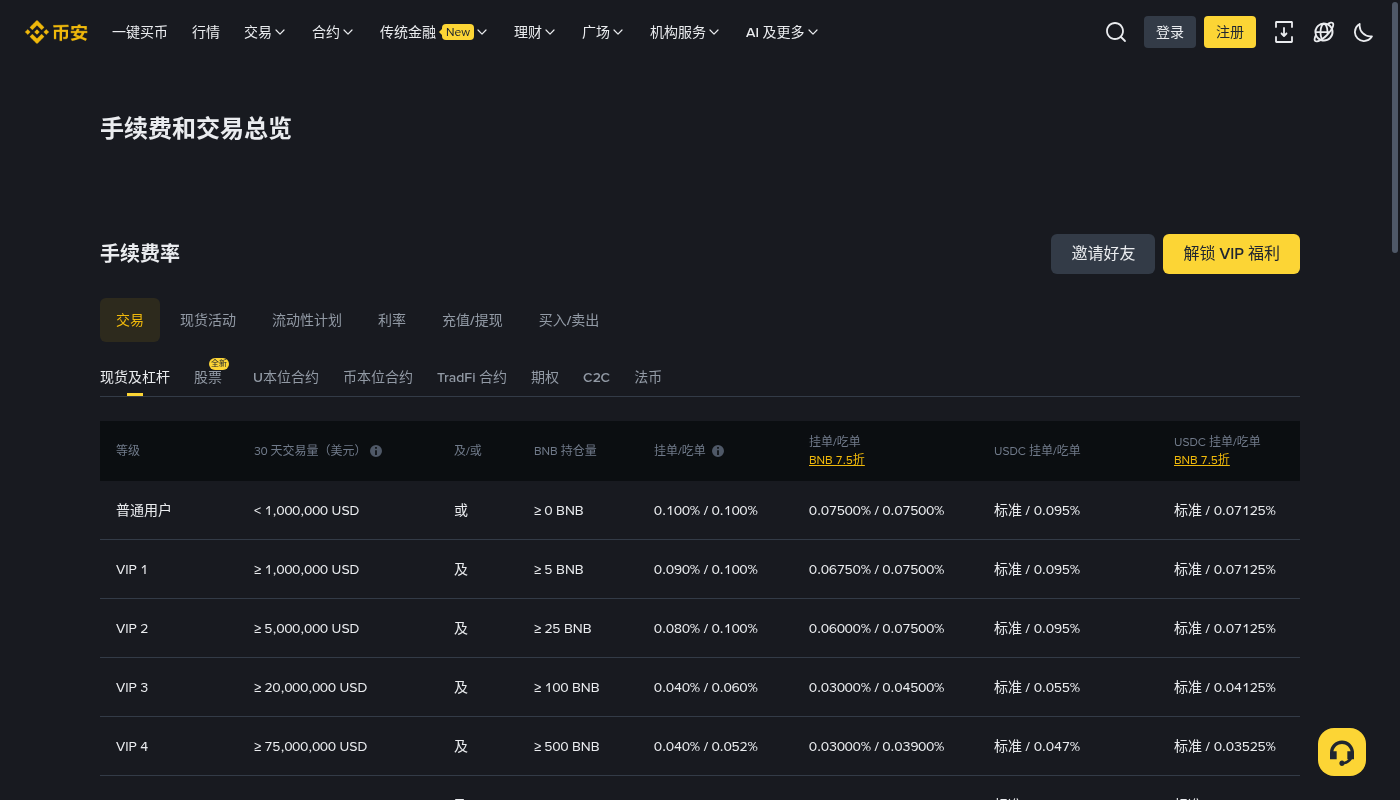Click the yellow 注册 button
This screenshot has height=800, width=1400.
1230,32
